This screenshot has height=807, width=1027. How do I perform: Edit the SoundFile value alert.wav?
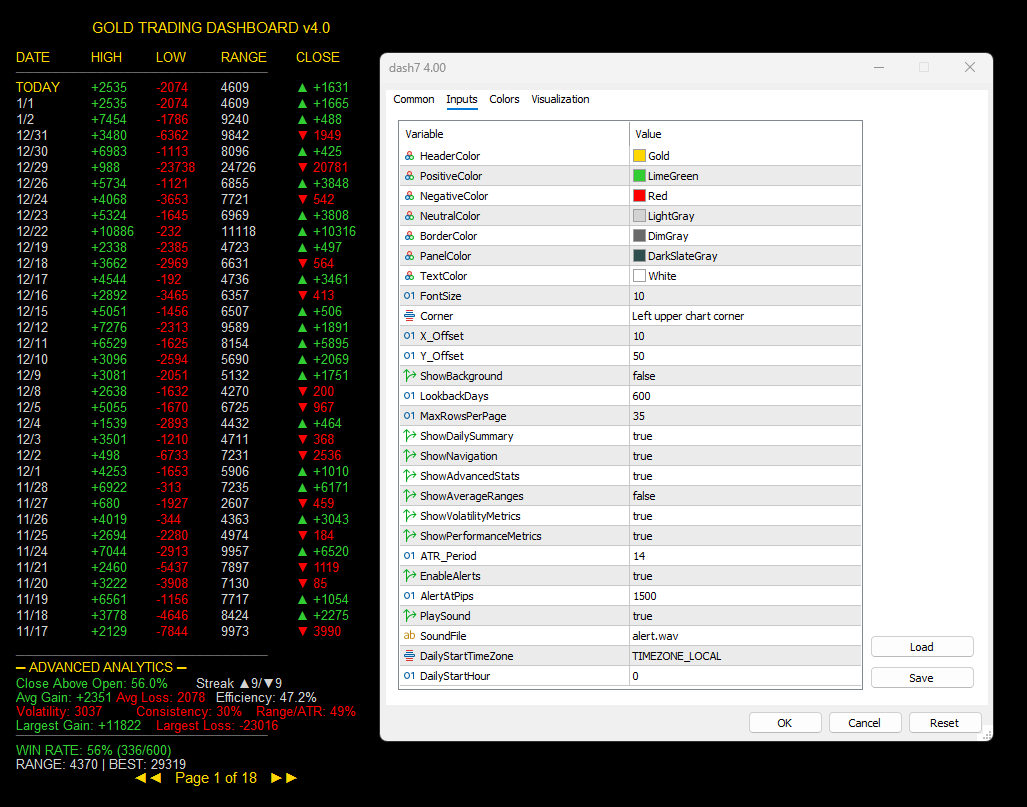pyautogui.click(x=745, y=636)
